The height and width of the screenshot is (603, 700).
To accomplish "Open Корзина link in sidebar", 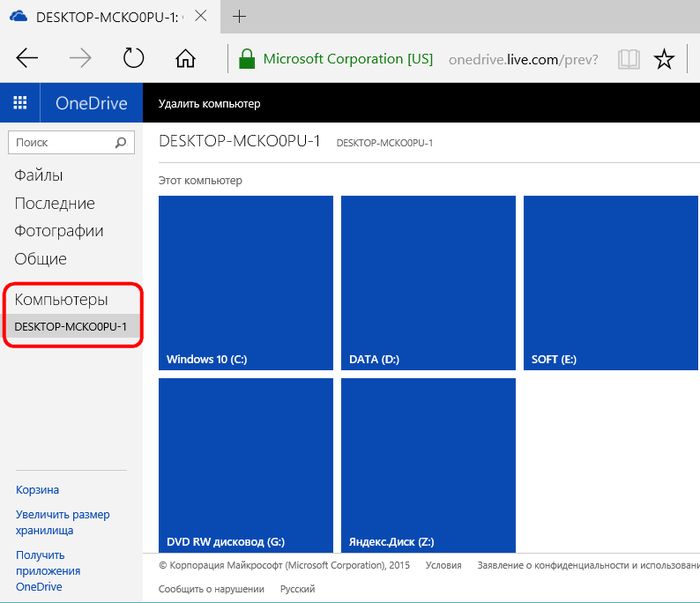I will (37, 490).
